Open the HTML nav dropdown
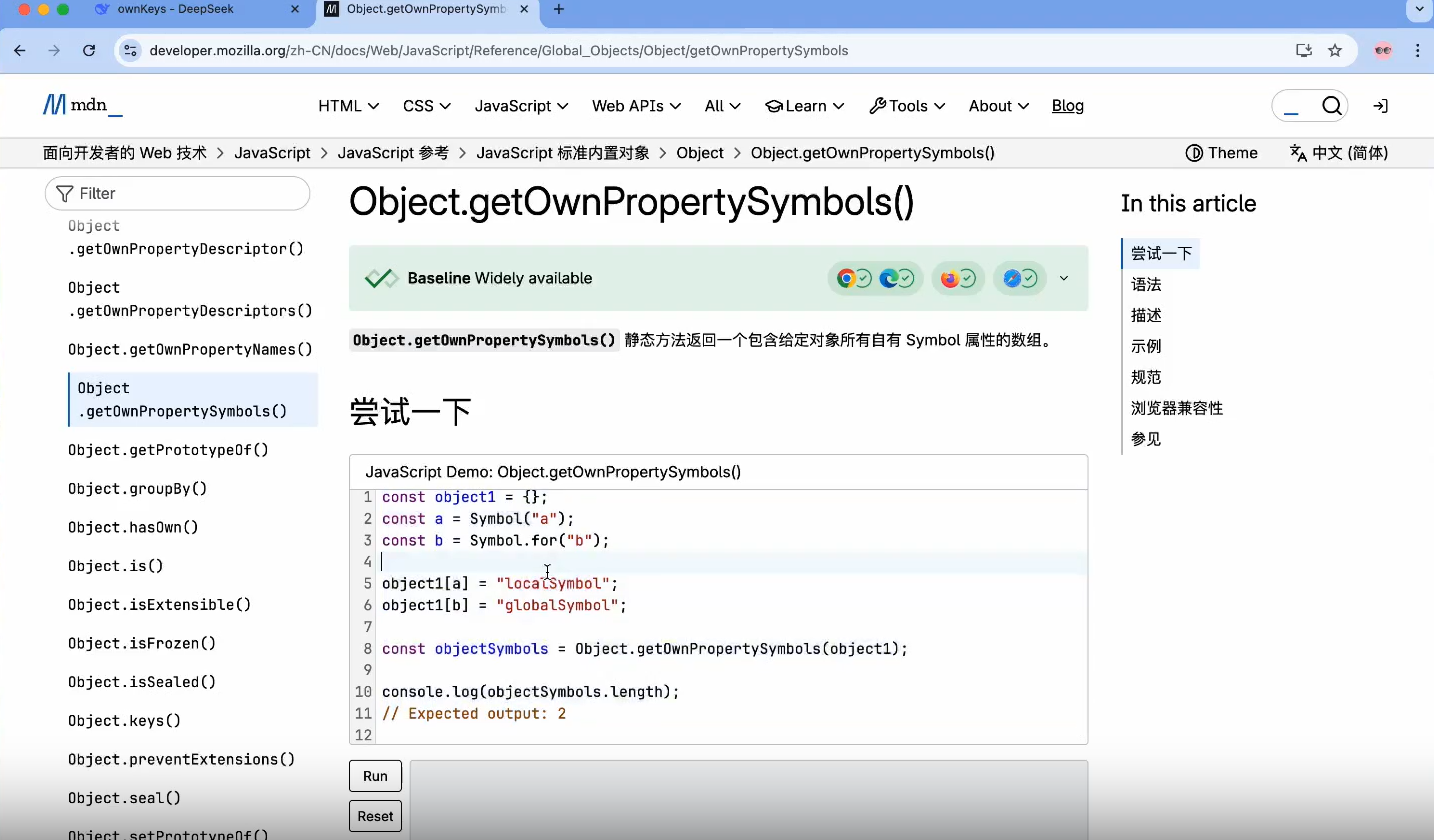 (349, 106)
